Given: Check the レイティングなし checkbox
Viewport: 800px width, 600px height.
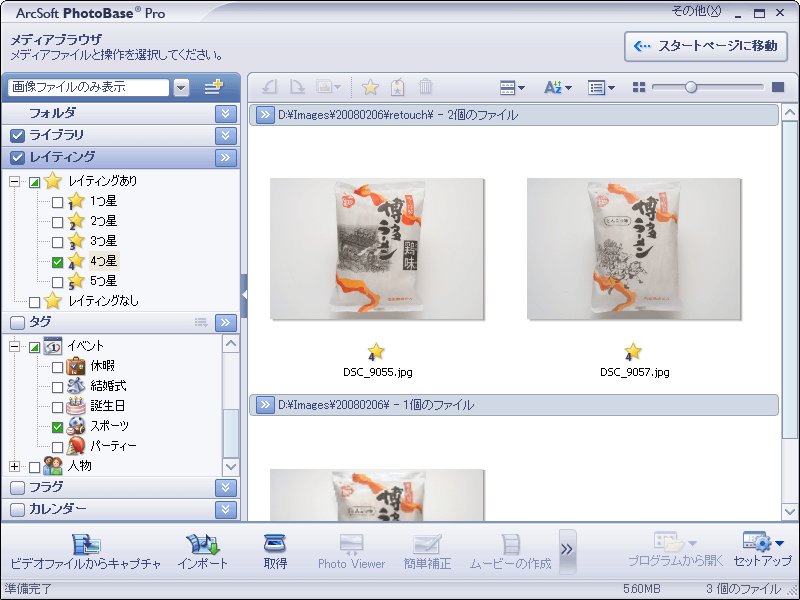Looking at the screenshot, I should pos(34,302).
